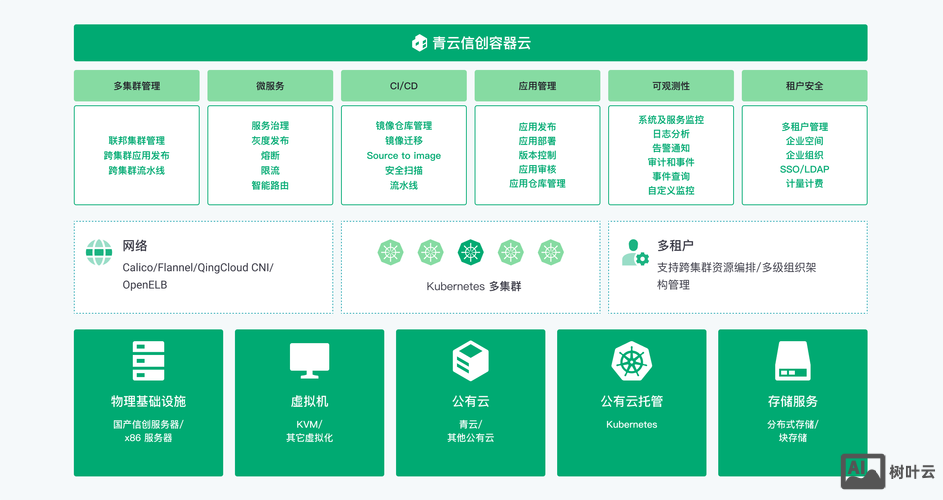Click the 审计和事件 text
The width and height of the screenshot is (943, 500).
pyautogui.click(x=671, y=162)
